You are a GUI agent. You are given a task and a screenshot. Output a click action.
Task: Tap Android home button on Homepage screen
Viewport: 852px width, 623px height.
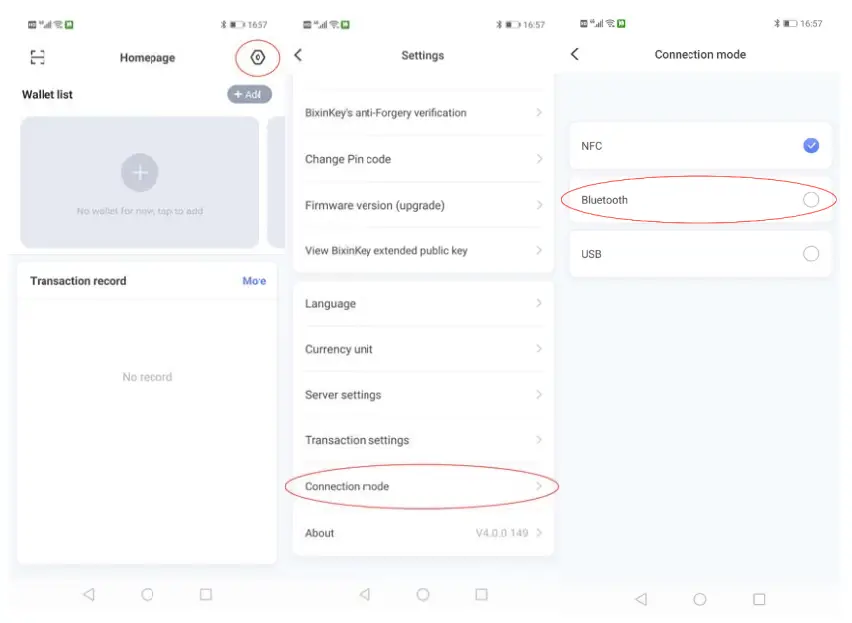(x=147, y=594)
